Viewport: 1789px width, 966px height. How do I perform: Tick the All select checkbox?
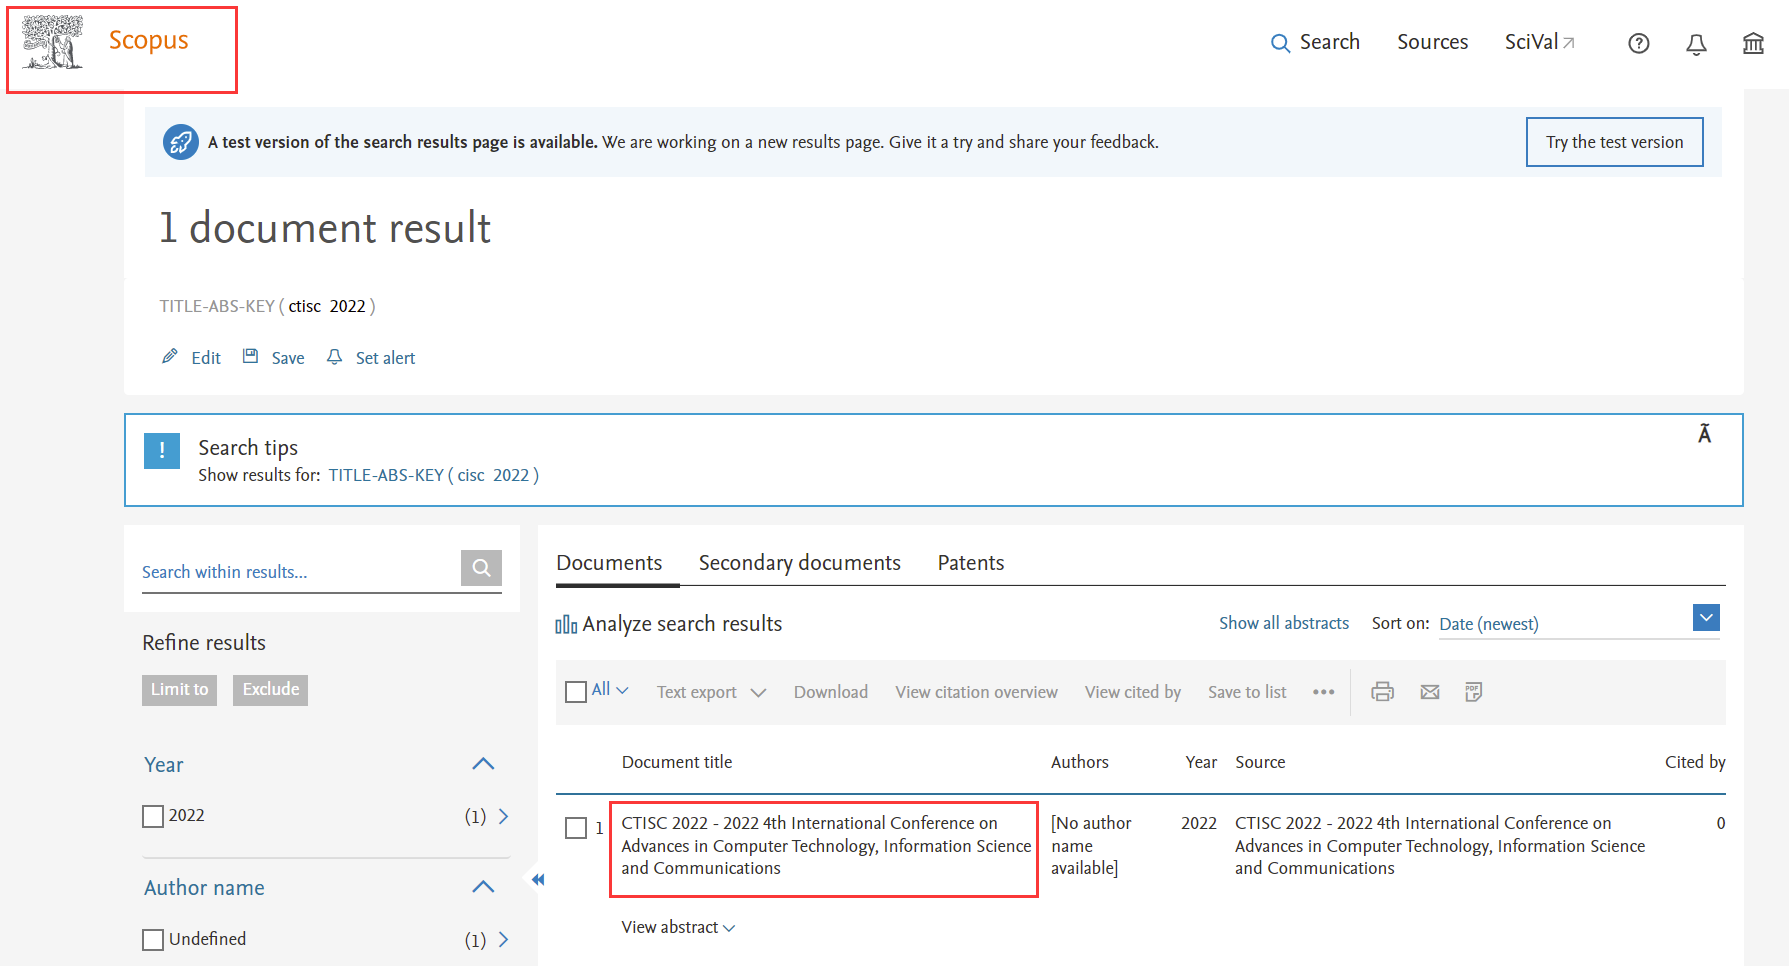coord(576,692)
